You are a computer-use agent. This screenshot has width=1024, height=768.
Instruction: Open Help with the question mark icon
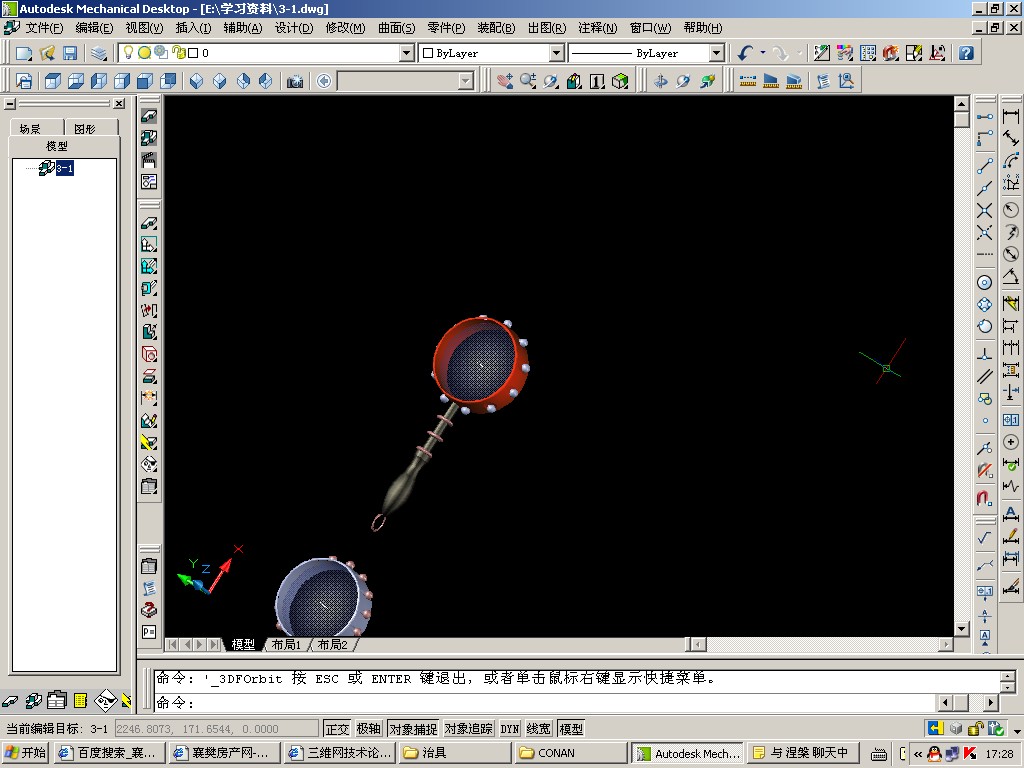point(967,54)
